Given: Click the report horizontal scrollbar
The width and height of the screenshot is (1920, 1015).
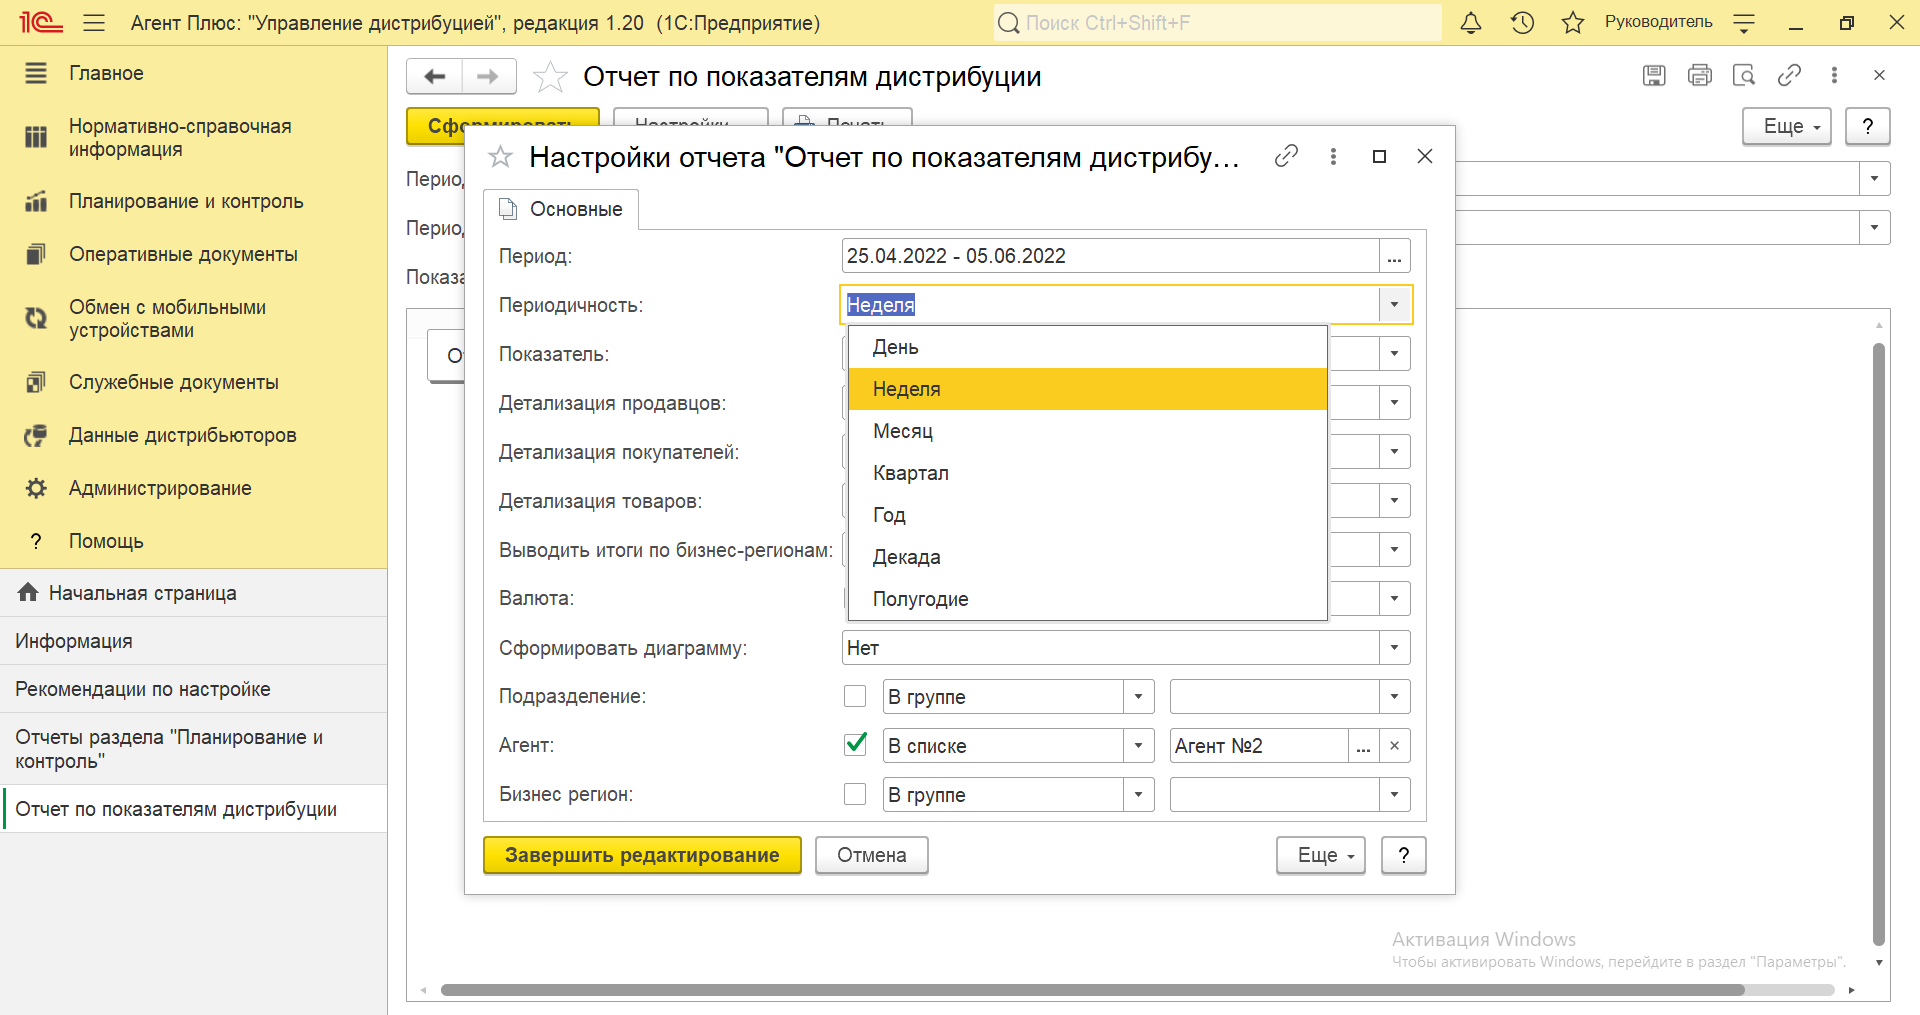Looking at the screenshot, I should click(1092, 990).
